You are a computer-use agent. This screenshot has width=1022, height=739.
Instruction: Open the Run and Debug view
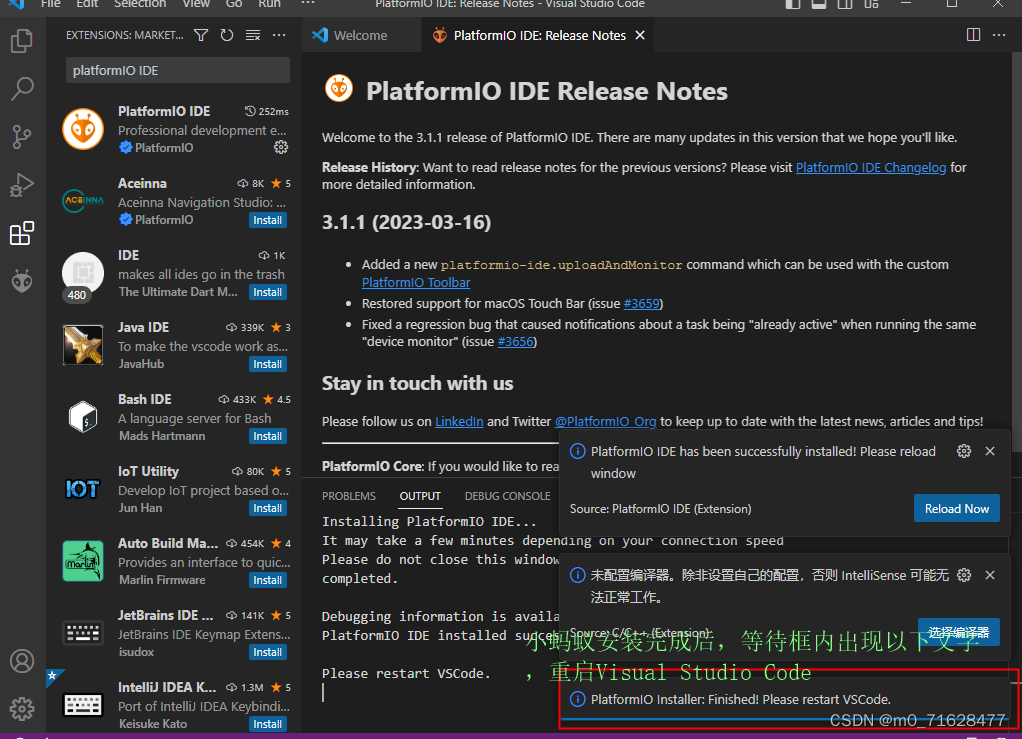point(22,184)
